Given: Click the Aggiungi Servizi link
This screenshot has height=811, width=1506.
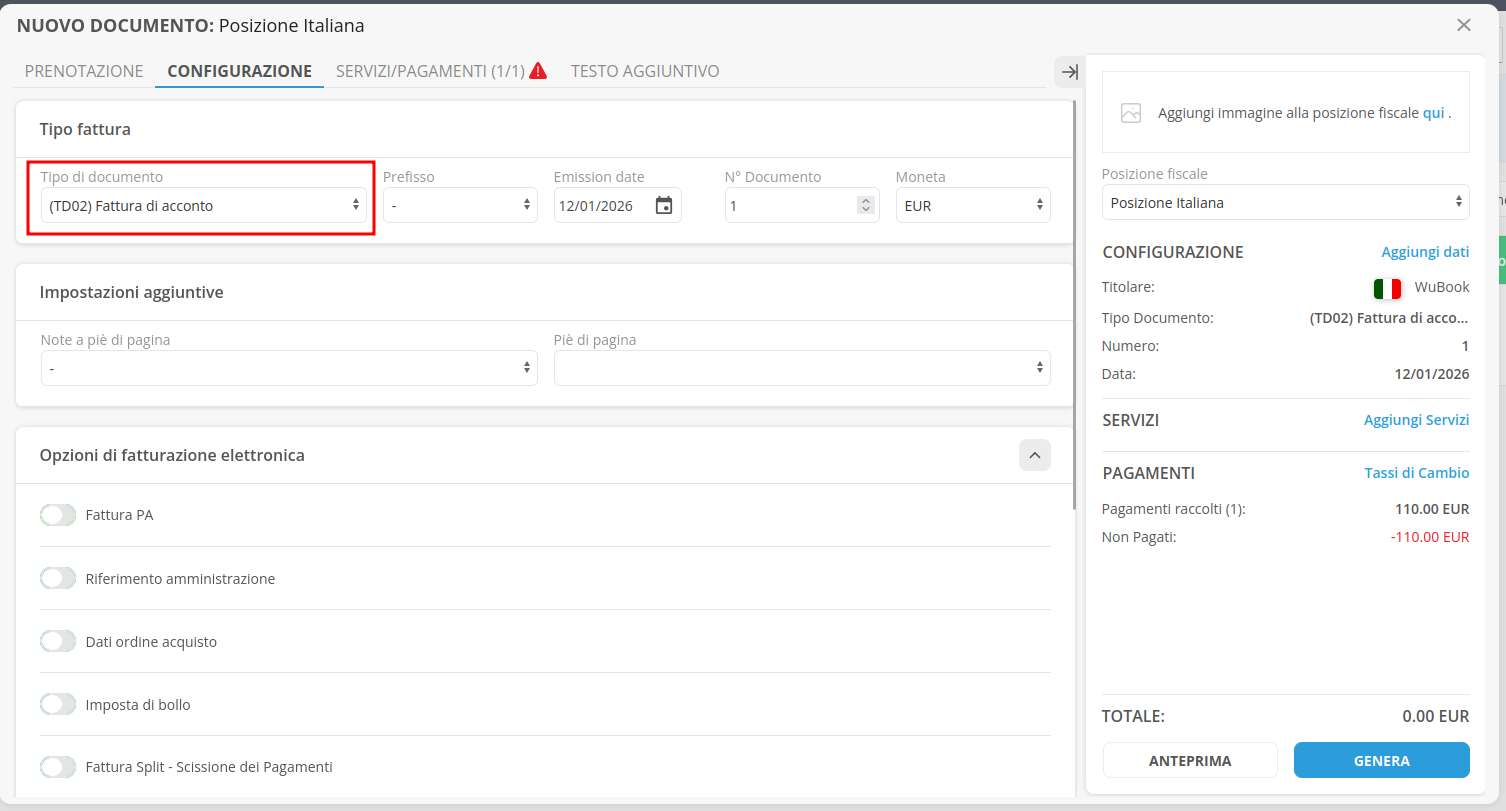Looking at the screenshot, I should pyautogui.click(x=1416, y=420).
